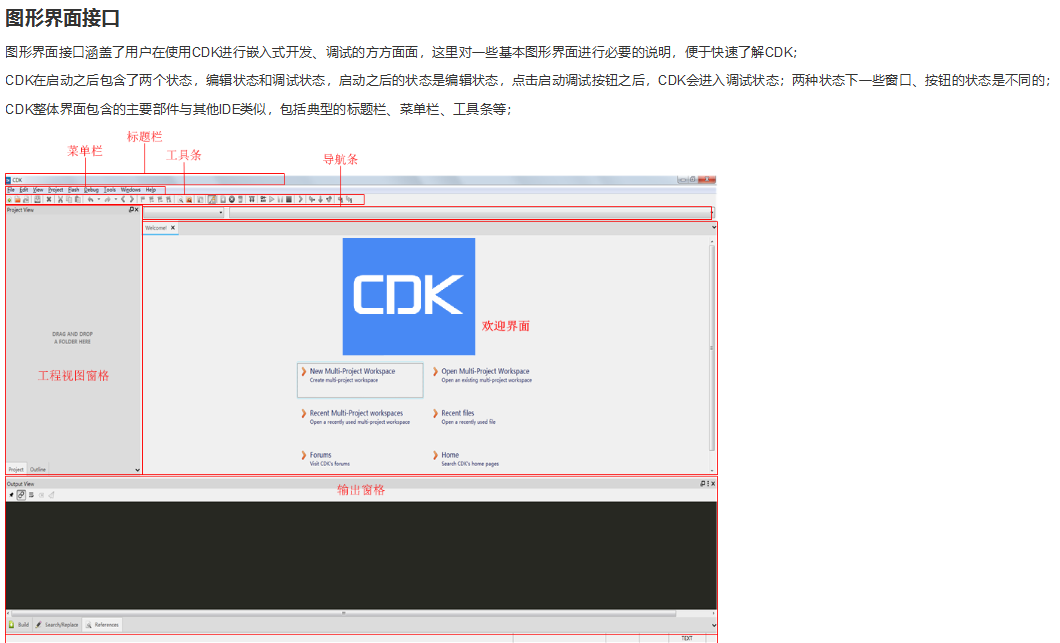1060x643 pixels.
Task: Toggle auto-hide pin on the Output View
Action: point(703,483)
